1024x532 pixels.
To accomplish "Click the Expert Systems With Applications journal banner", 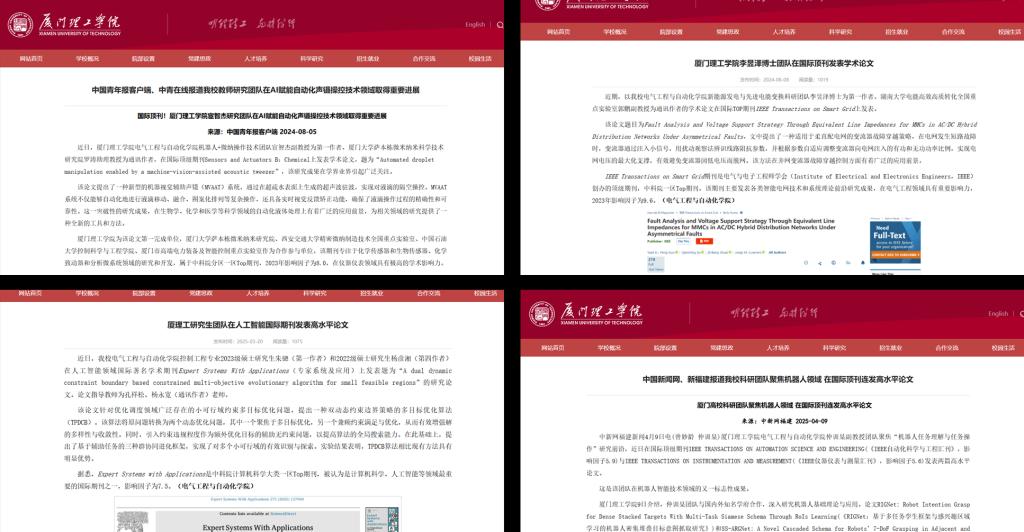I will point(257,520).
